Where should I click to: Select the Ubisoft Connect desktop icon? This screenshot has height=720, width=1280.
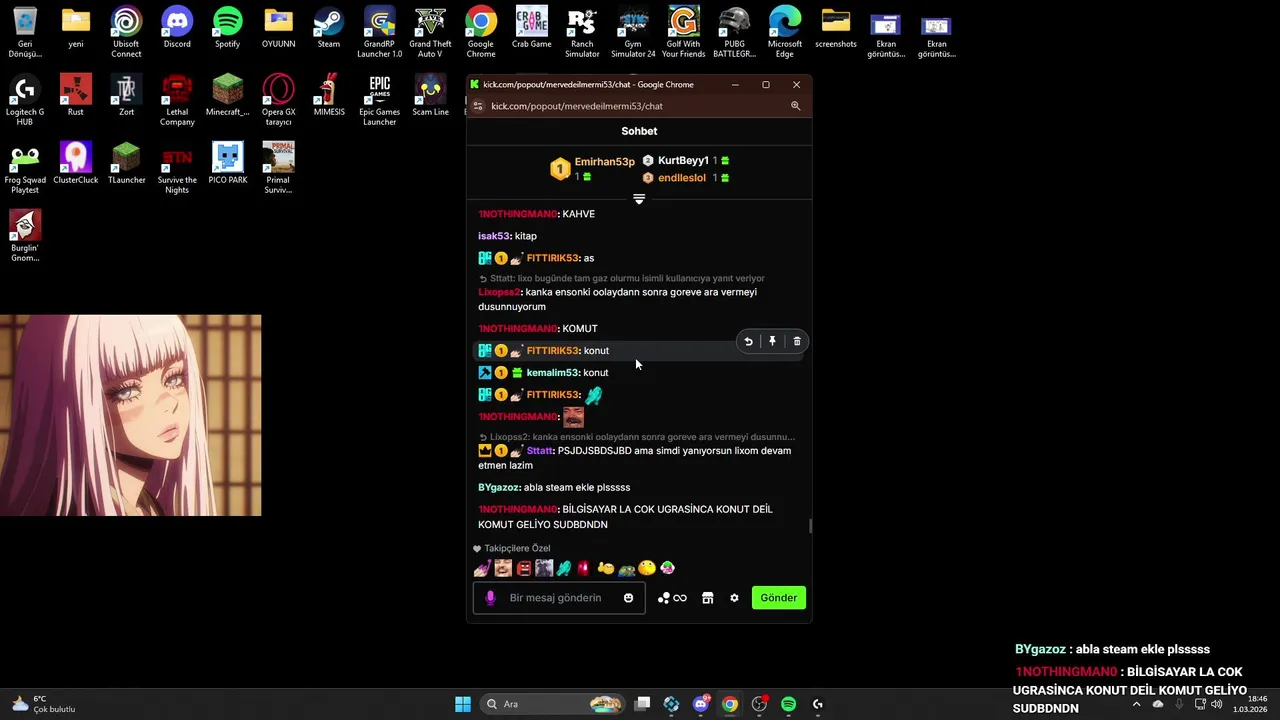click(x=126, y=32)
